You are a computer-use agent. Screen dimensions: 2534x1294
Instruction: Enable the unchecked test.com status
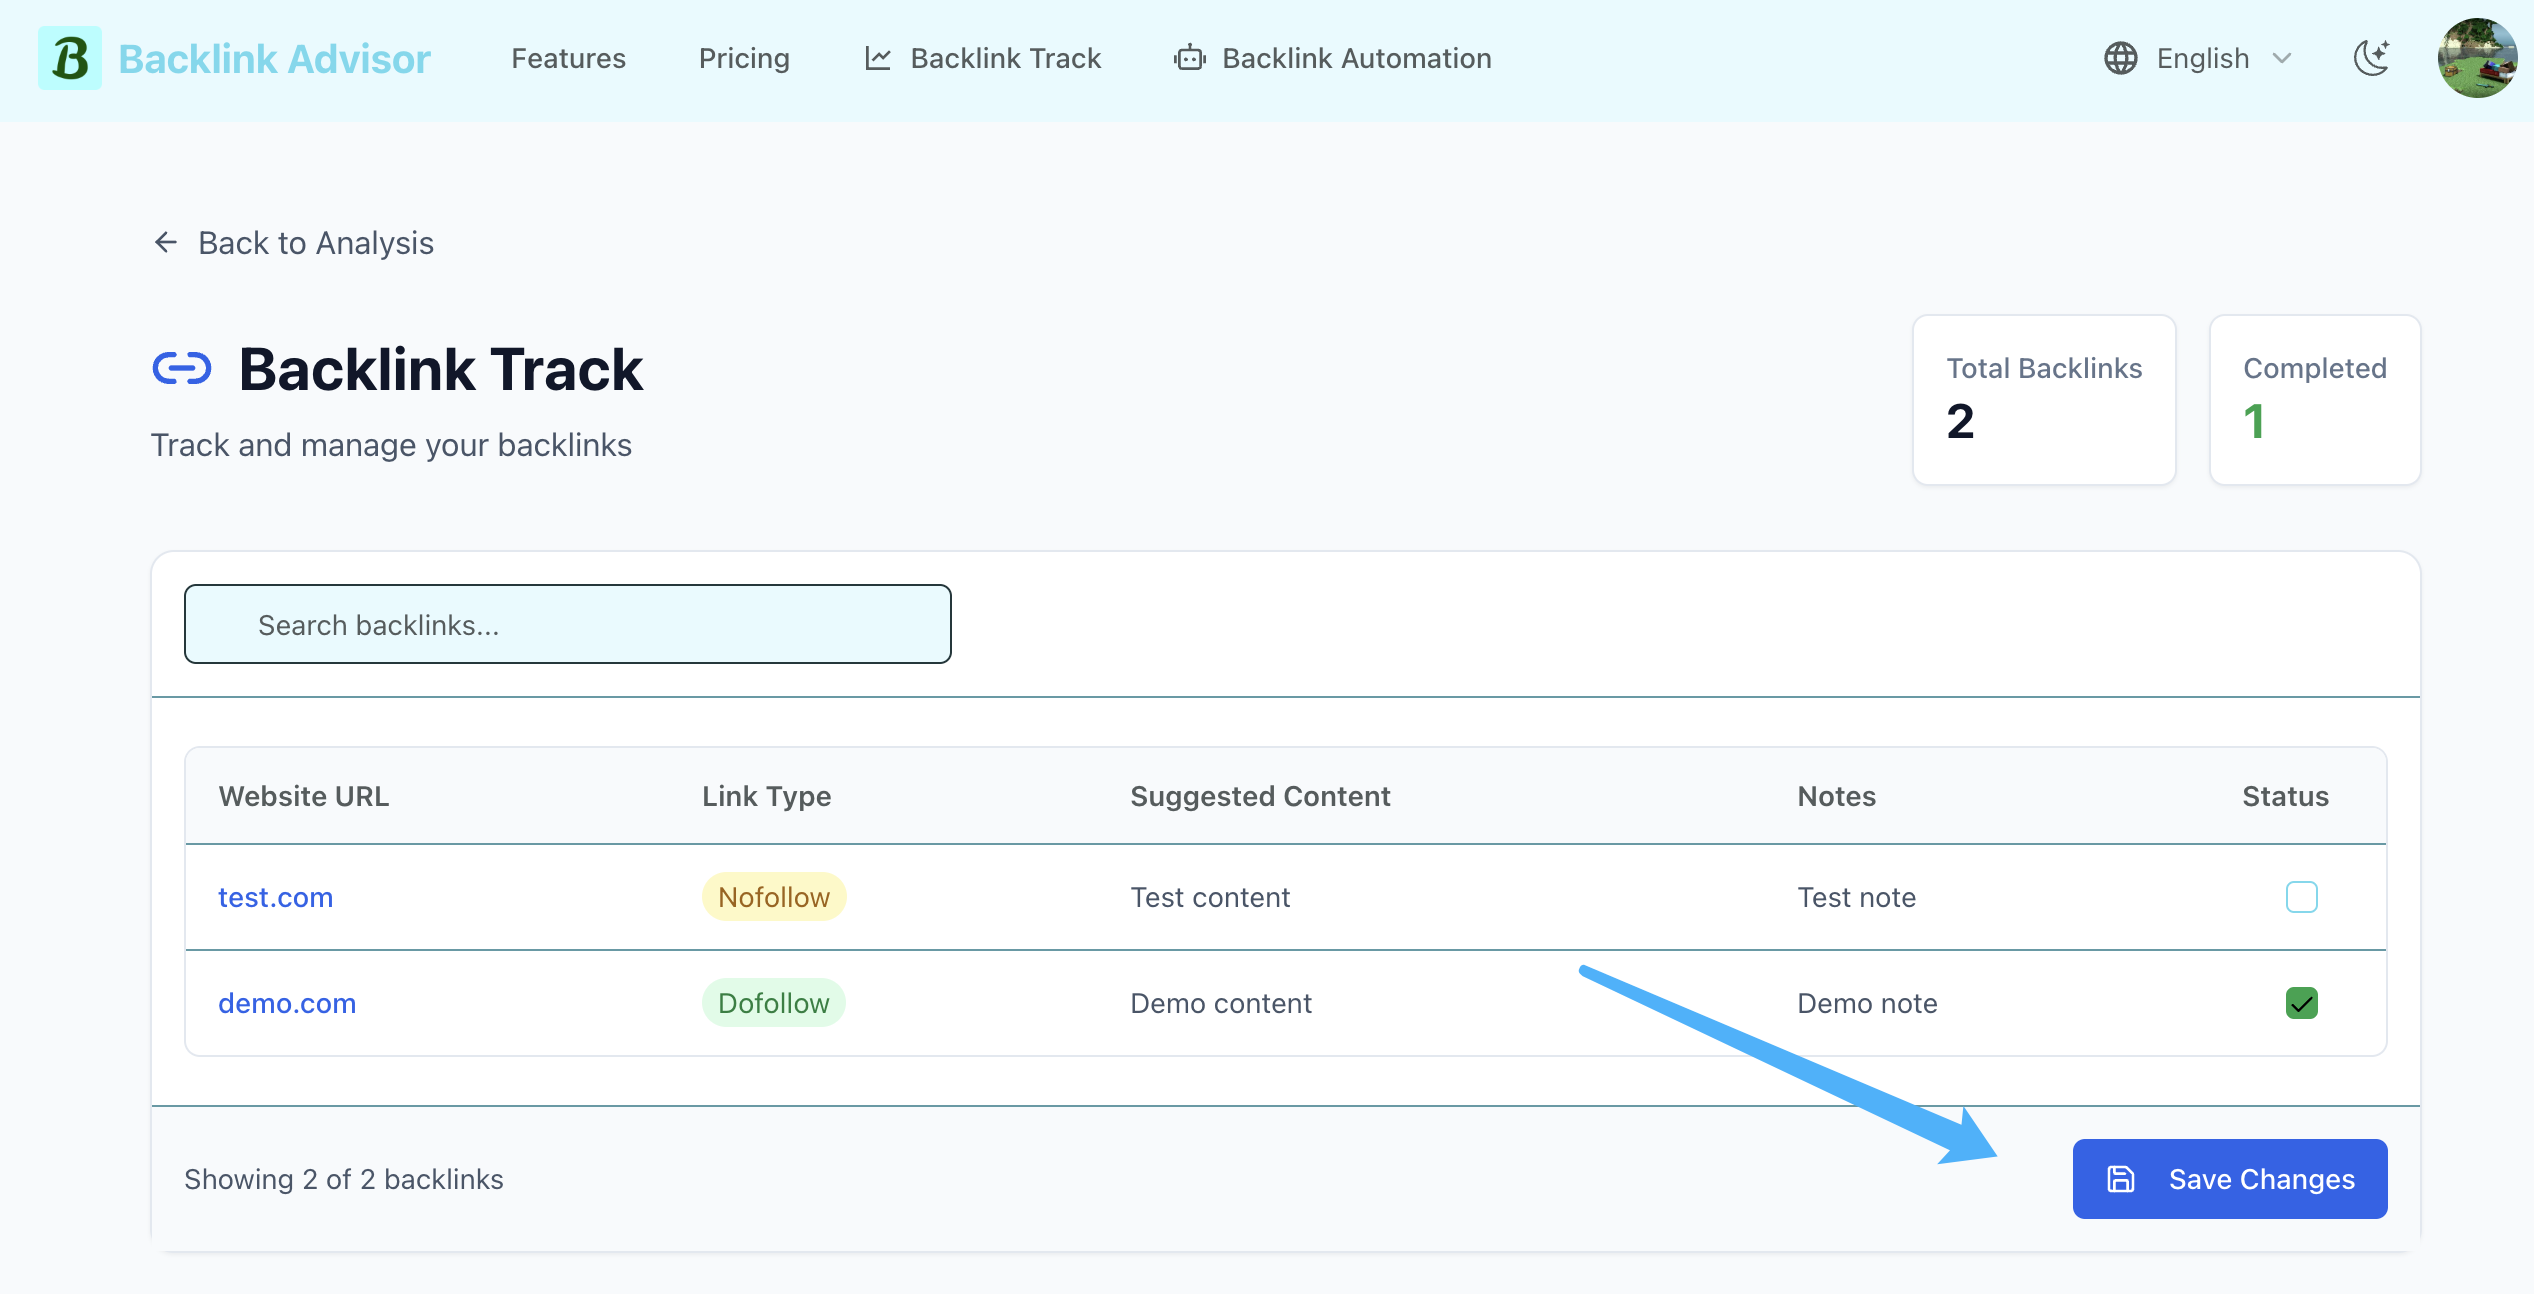2300,896
